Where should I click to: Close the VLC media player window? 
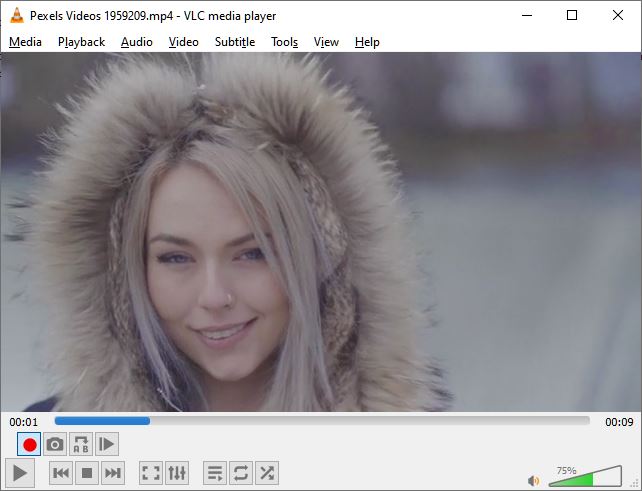coord(618,16)
